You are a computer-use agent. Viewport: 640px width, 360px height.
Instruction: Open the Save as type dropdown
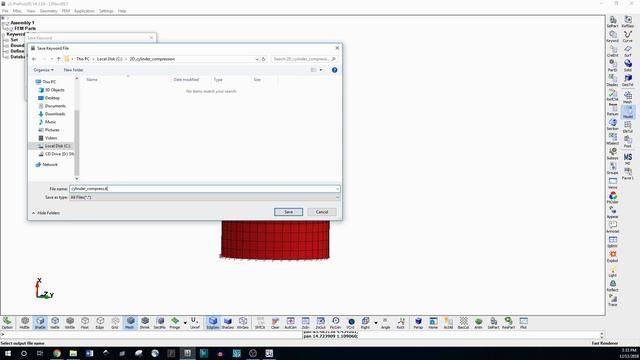click(x=204, y=197)
